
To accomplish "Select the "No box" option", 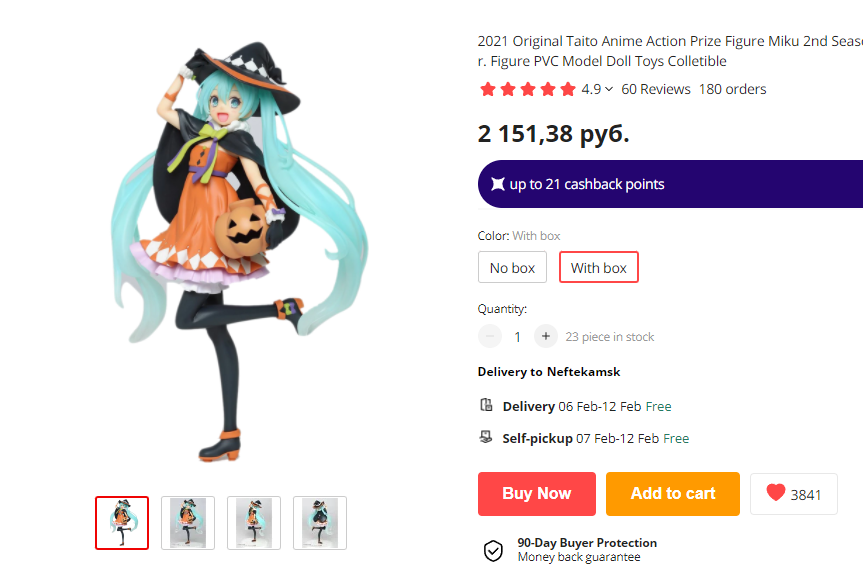I will coord(512,267).
